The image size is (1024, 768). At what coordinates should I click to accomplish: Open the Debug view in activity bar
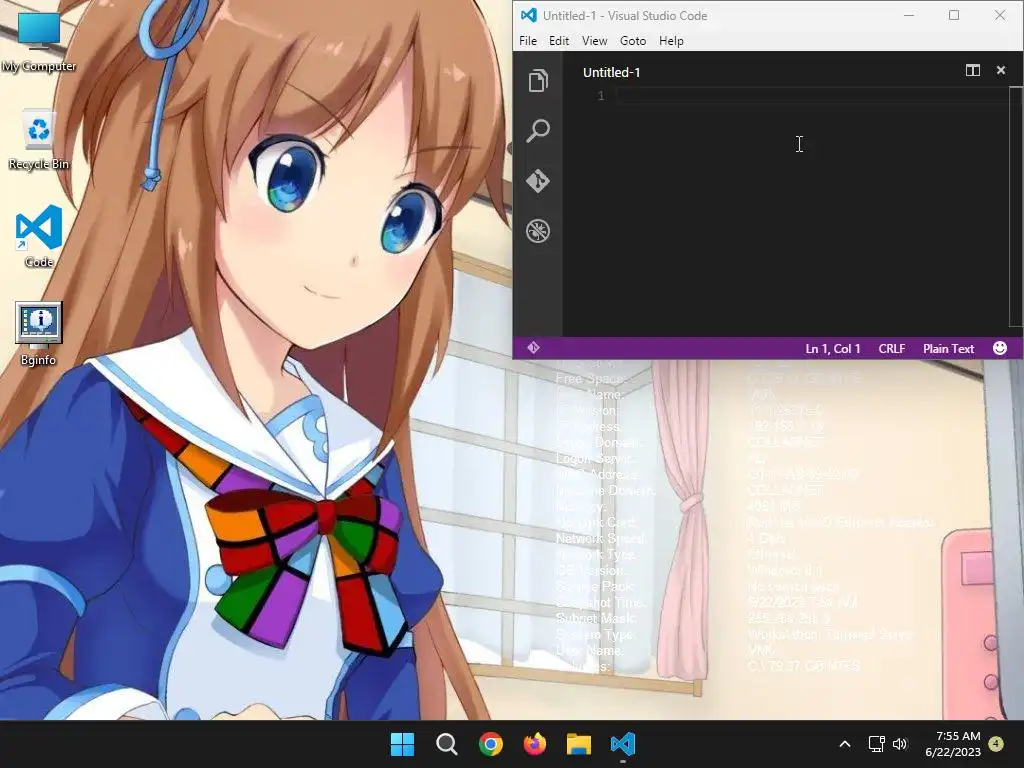point(538,231)
